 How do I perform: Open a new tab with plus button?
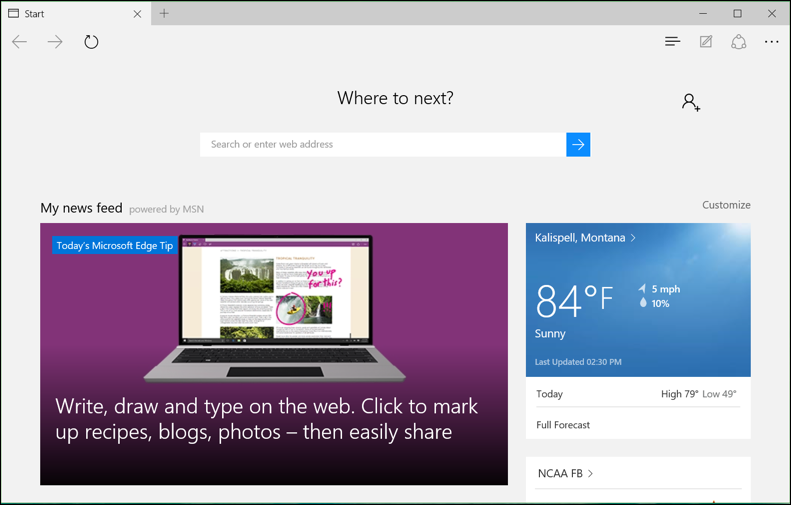point(164,14)
